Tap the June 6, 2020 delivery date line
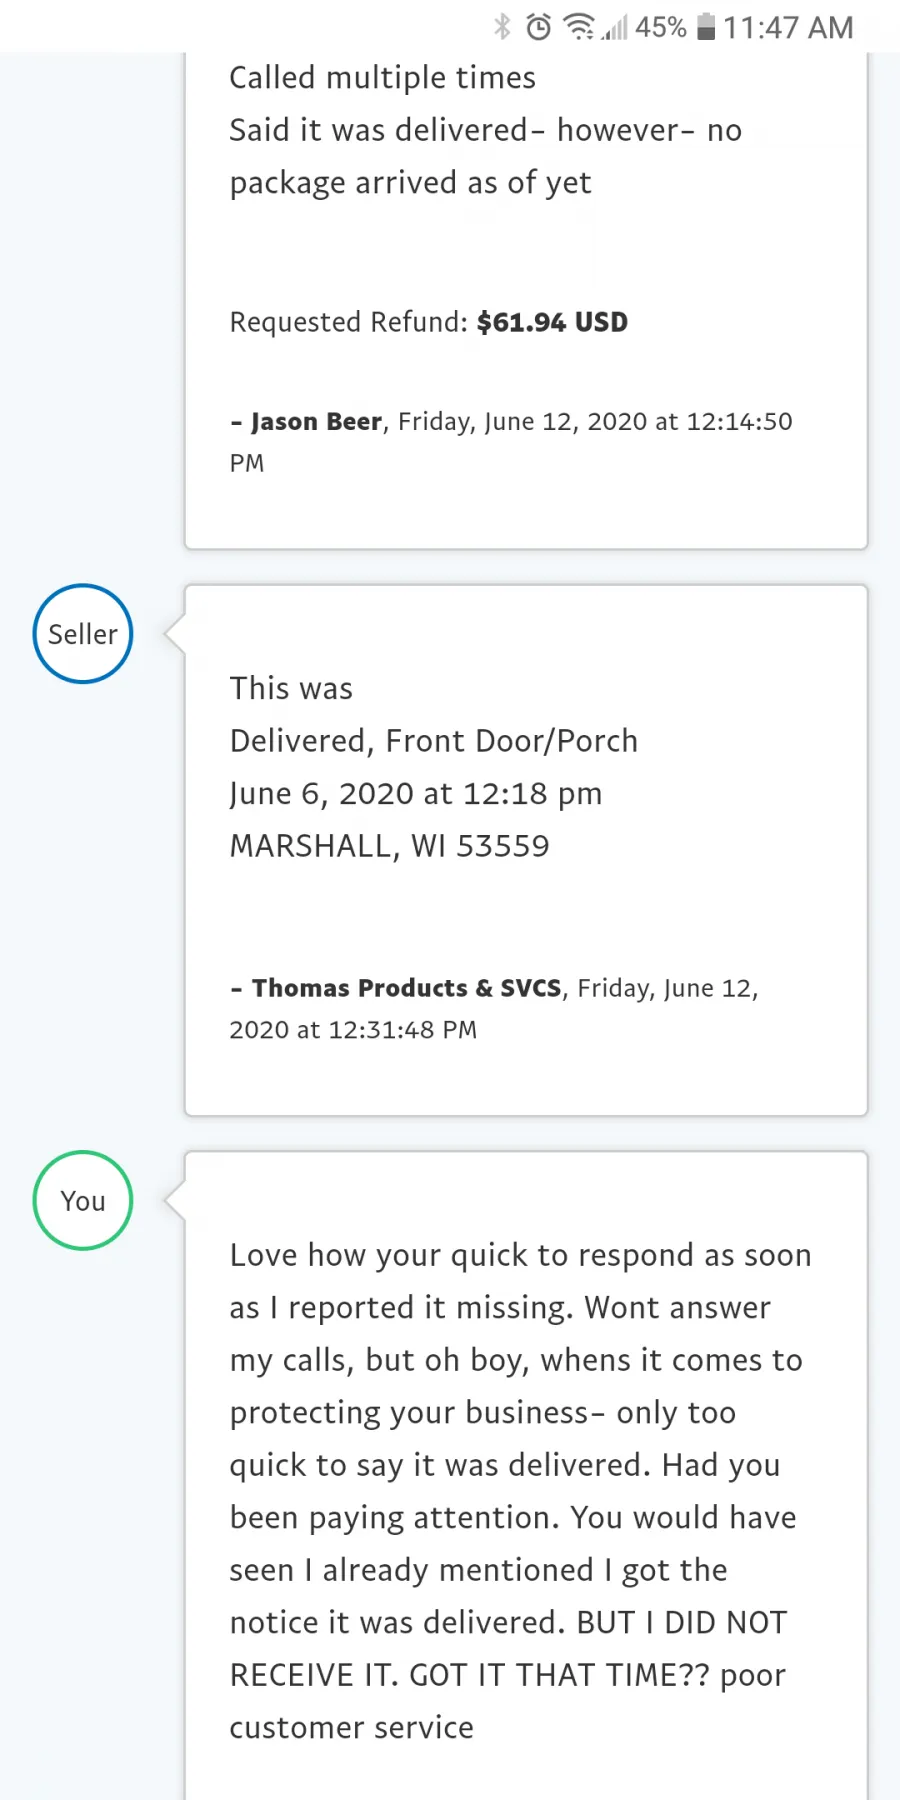 (x=415, y=794)
